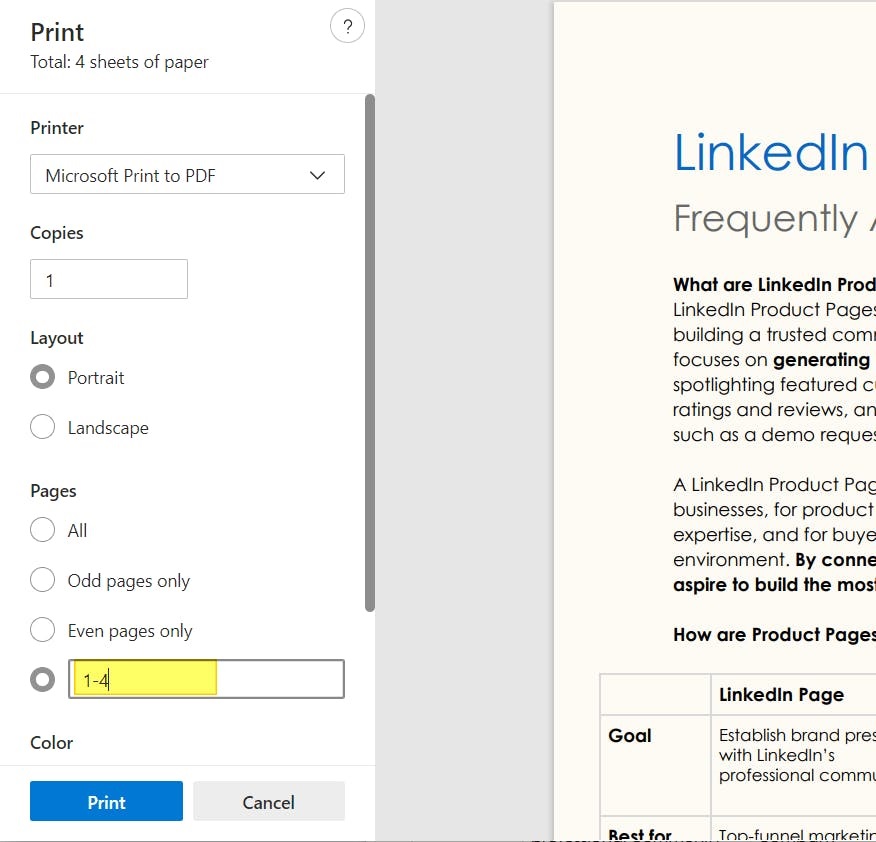Cancel the print dialog
The width and height of the screenshot is (876, 842).
click(x=269, y=801)
